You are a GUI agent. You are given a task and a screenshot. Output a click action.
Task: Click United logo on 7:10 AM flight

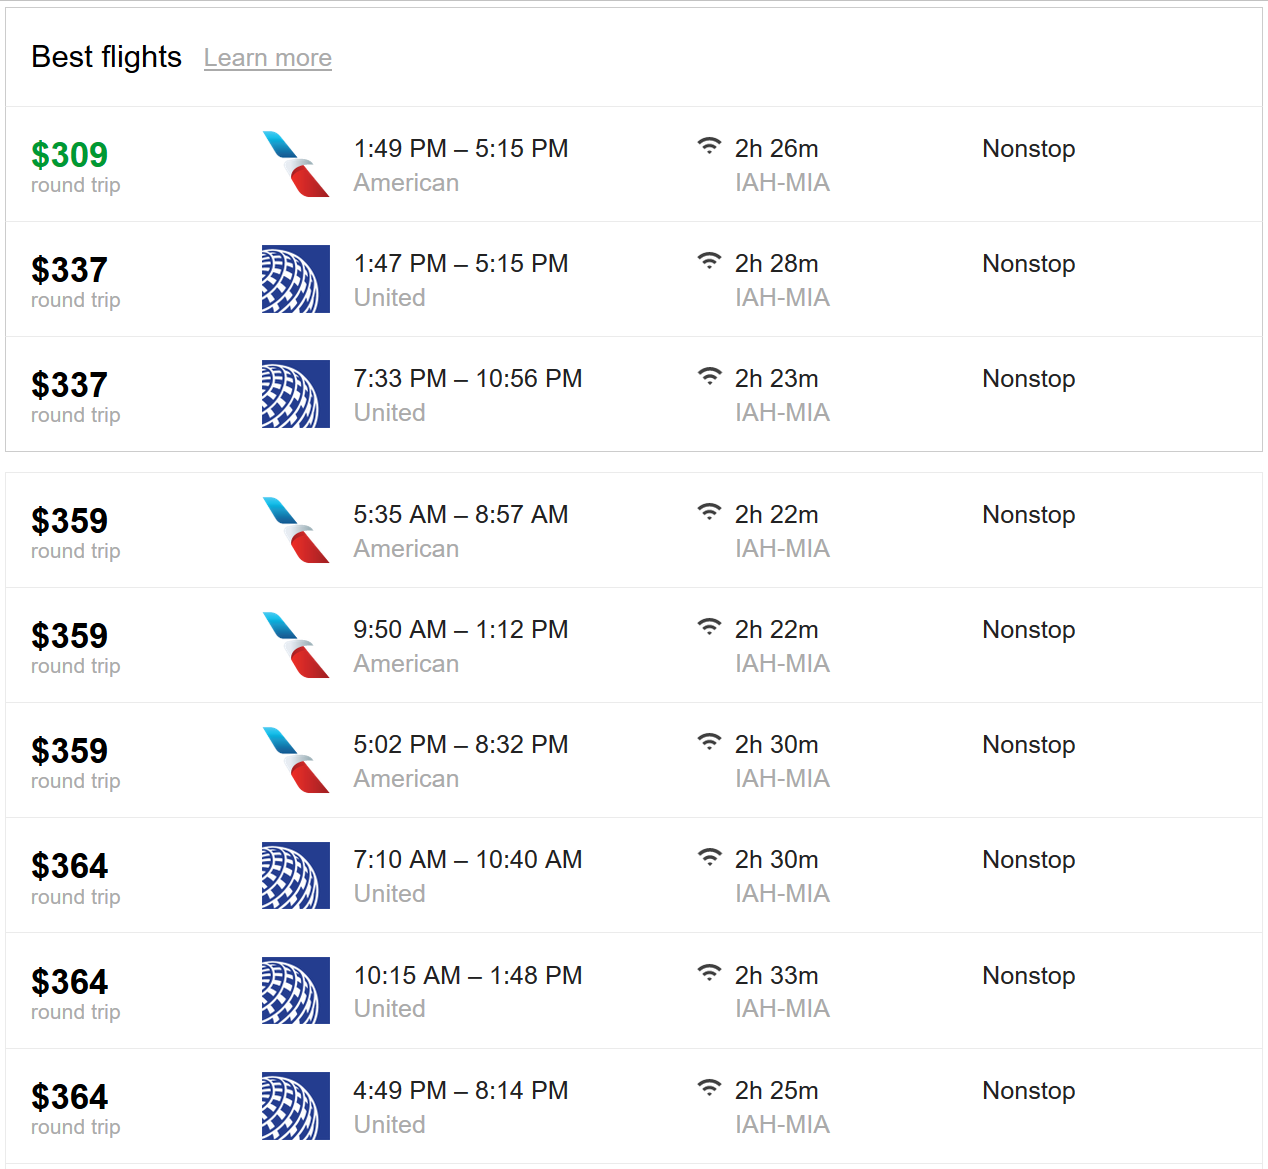[x=296, y=875]
